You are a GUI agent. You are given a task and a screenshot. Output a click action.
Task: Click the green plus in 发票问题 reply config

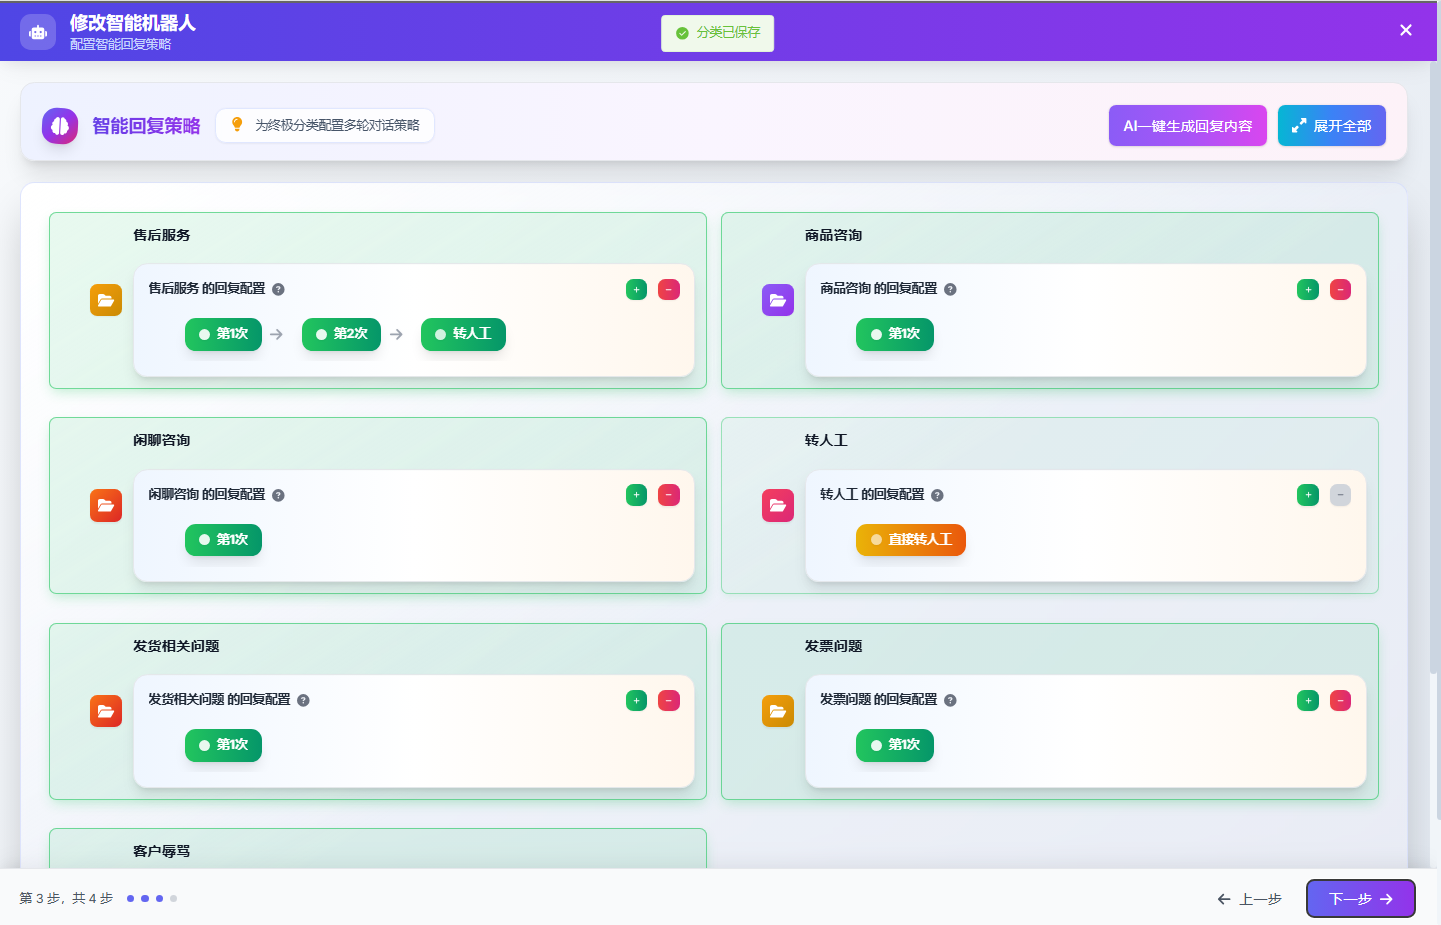coord(1308,701)
